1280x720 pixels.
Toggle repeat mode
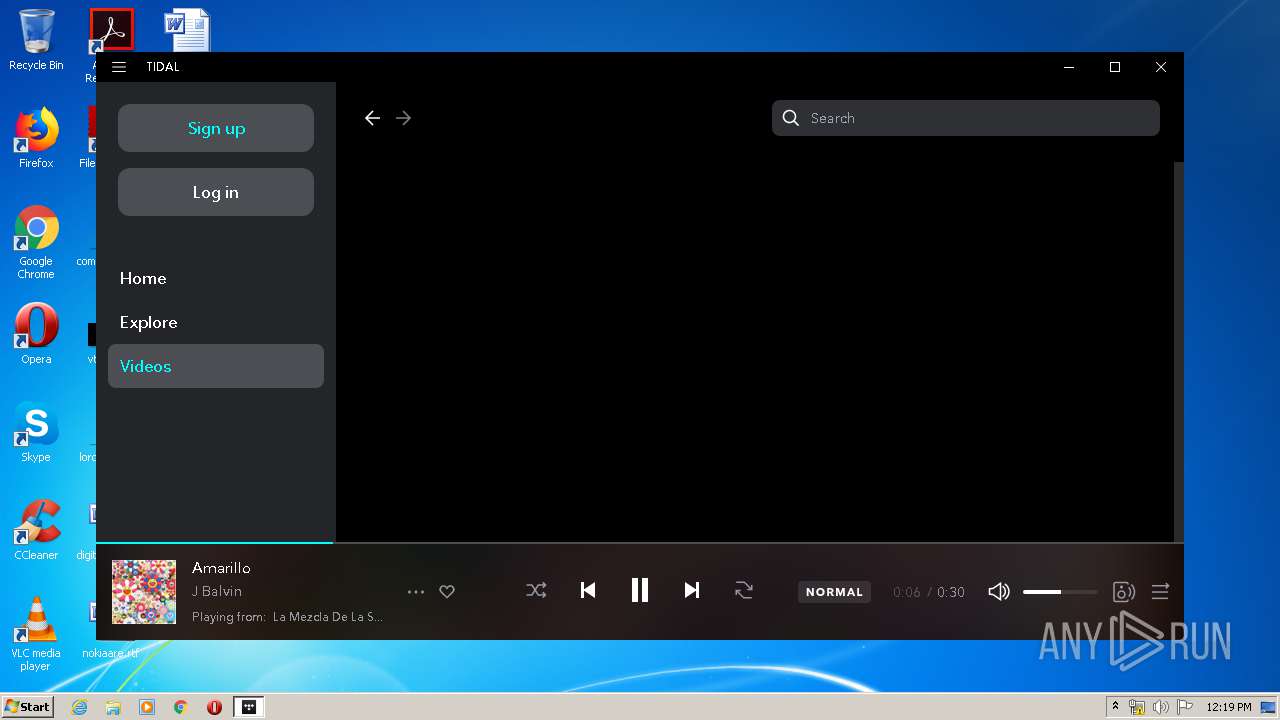tap(744, 591)
